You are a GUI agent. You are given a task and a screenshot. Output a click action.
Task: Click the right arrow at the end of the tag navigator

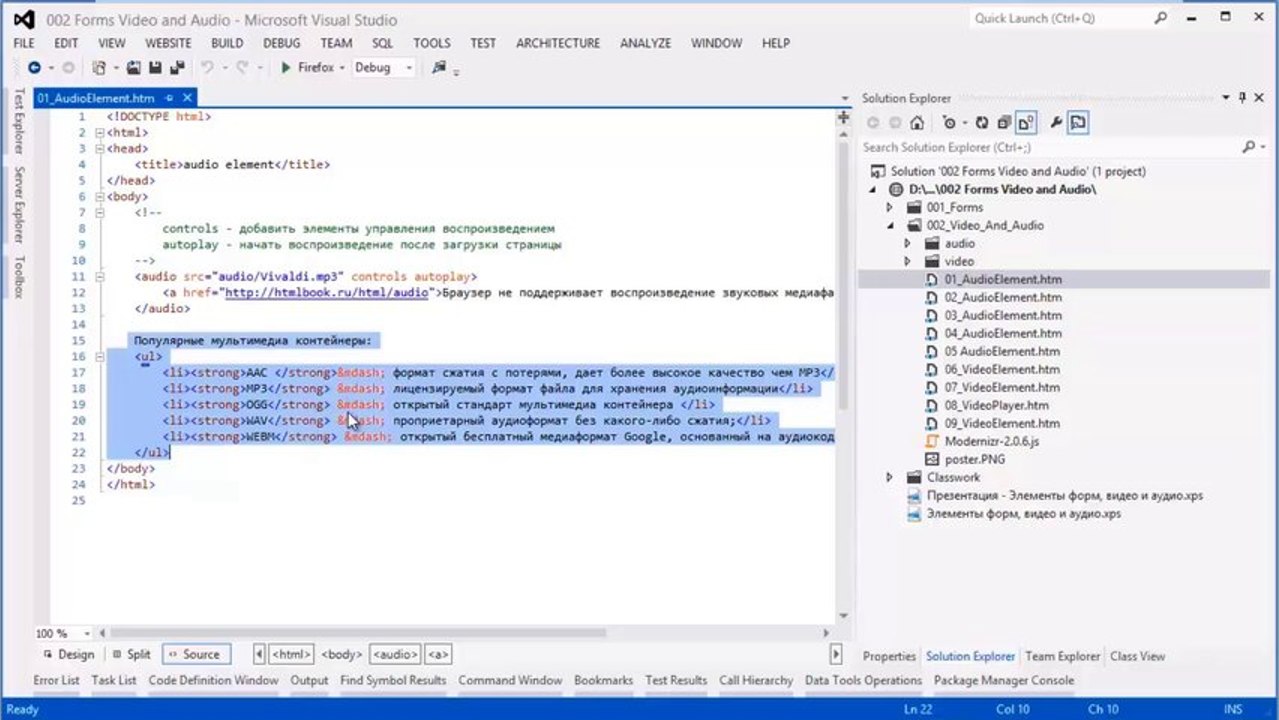point(836,655)
